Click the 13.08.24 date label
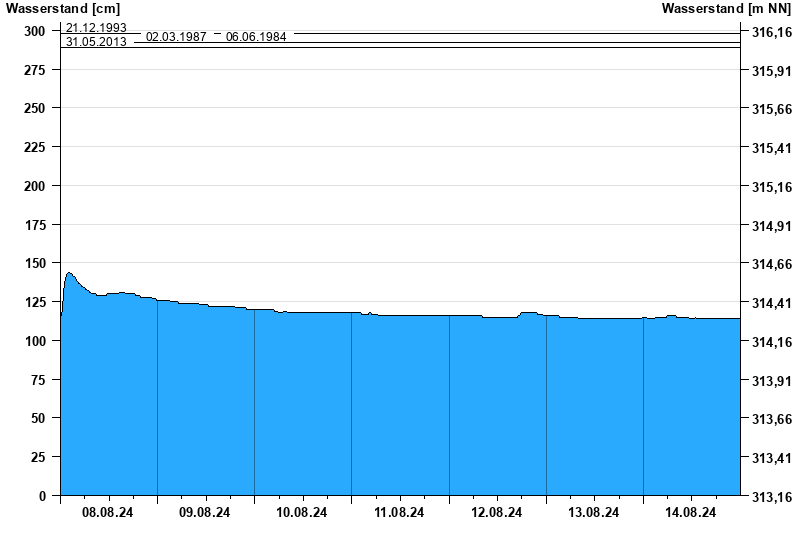800x550 pixels. coord(593,512)
